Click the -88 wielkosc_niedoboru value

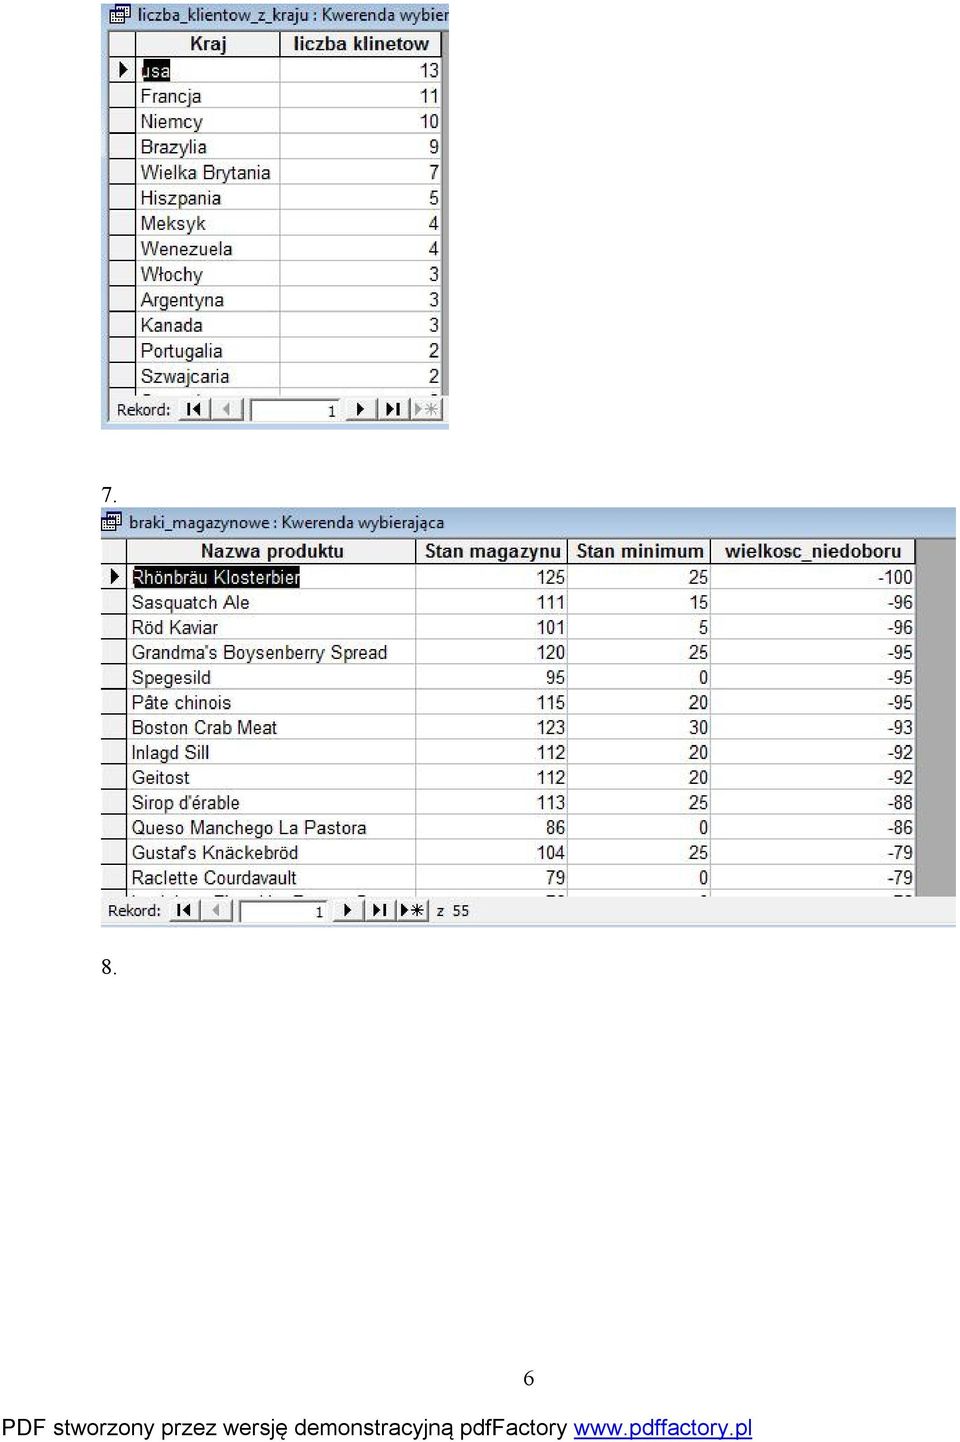coord(813,802)
